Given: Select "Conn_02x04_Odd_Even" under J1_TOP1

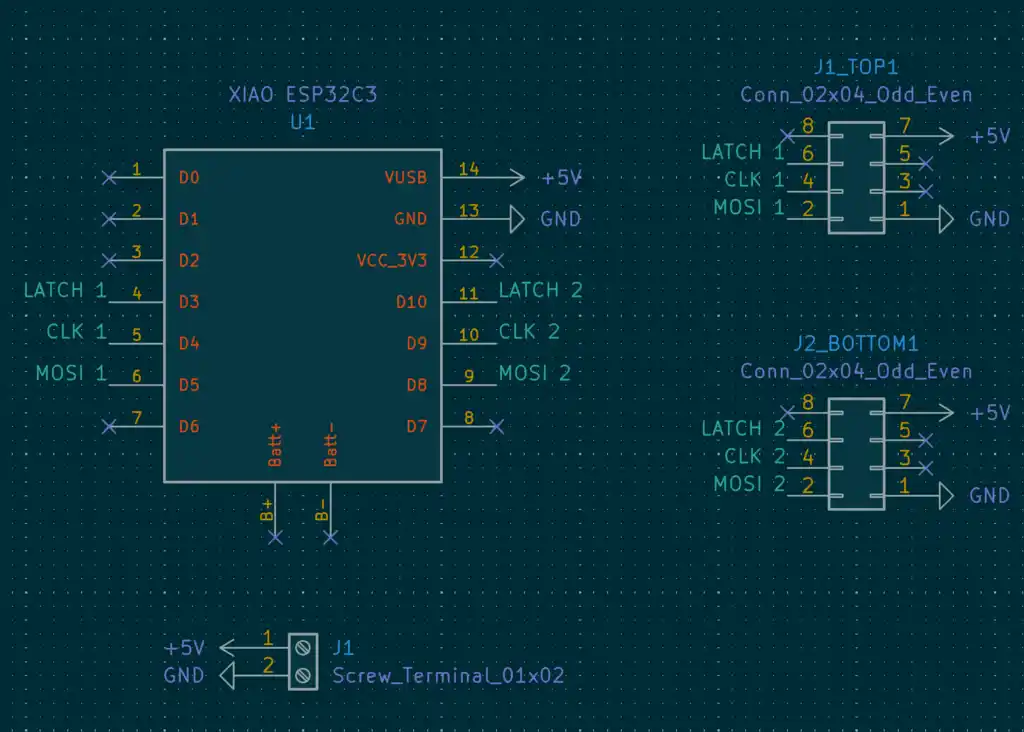Looking at the screenshot, I should coord(856,95).
